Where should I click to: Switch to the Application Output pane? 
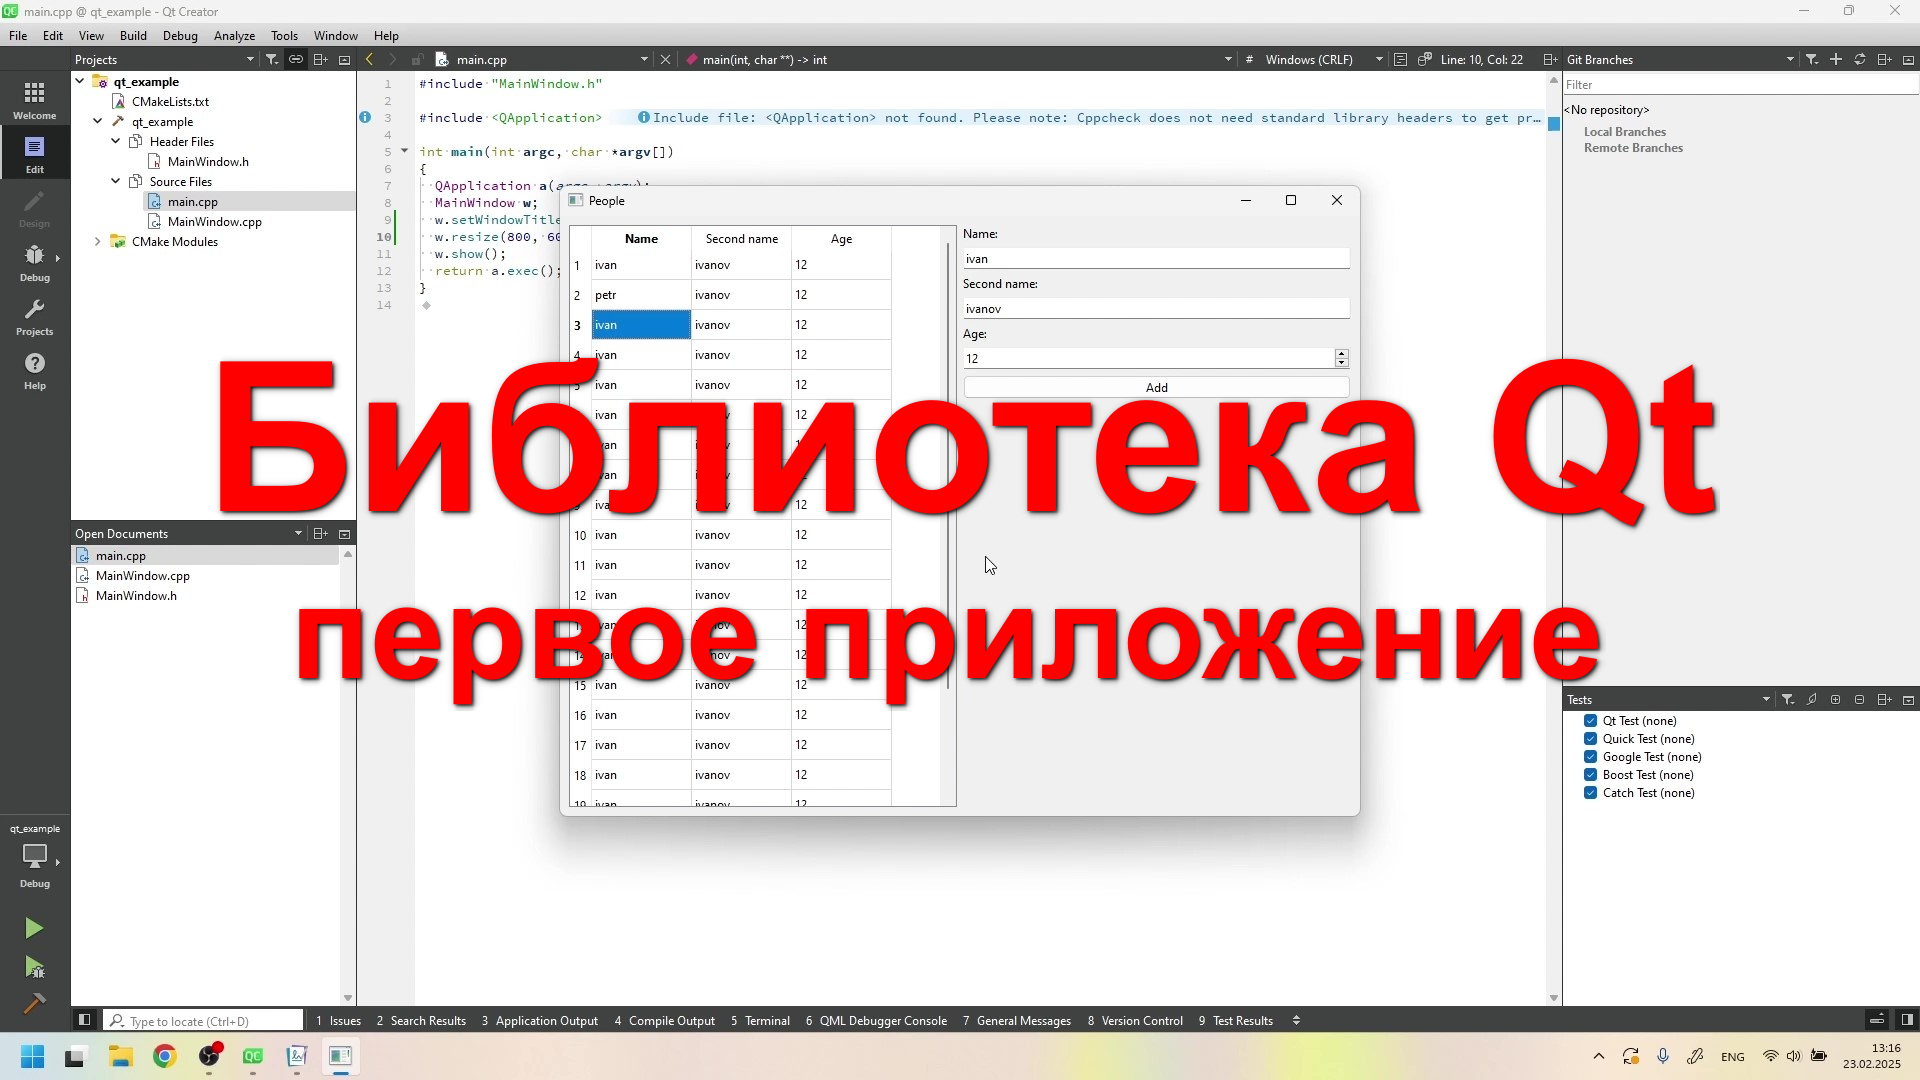coord(548,1021)
